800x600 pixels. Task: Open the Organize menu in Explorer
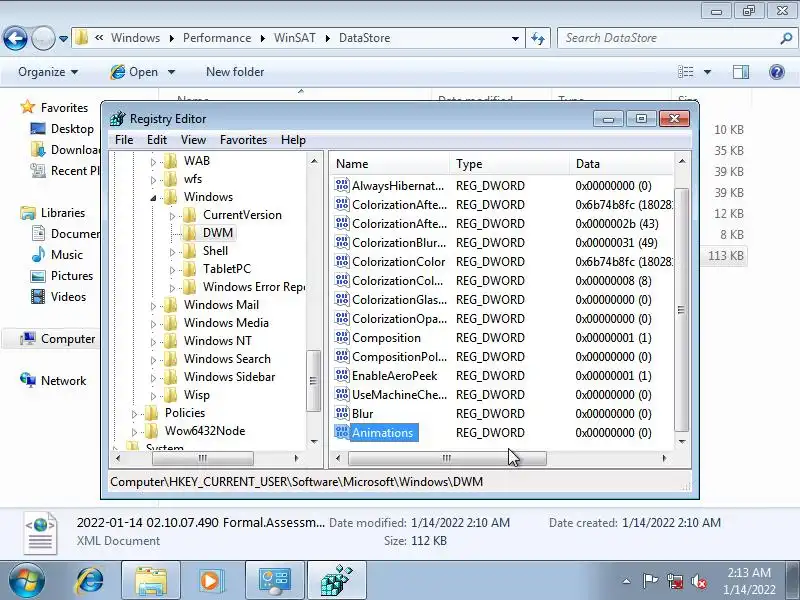pos(48,72)
